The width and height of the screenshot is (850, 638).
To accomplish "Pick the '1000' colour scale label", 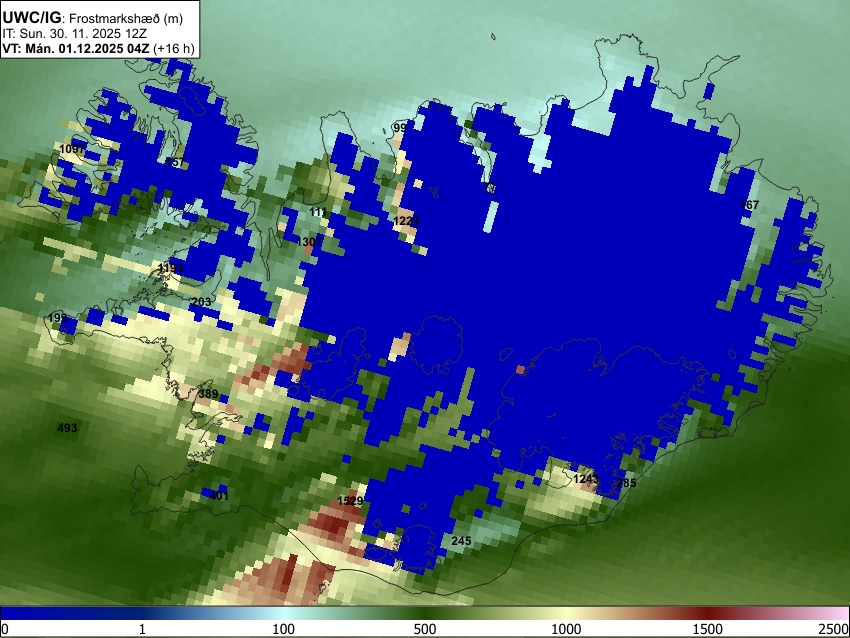I will tap(566, 629).
